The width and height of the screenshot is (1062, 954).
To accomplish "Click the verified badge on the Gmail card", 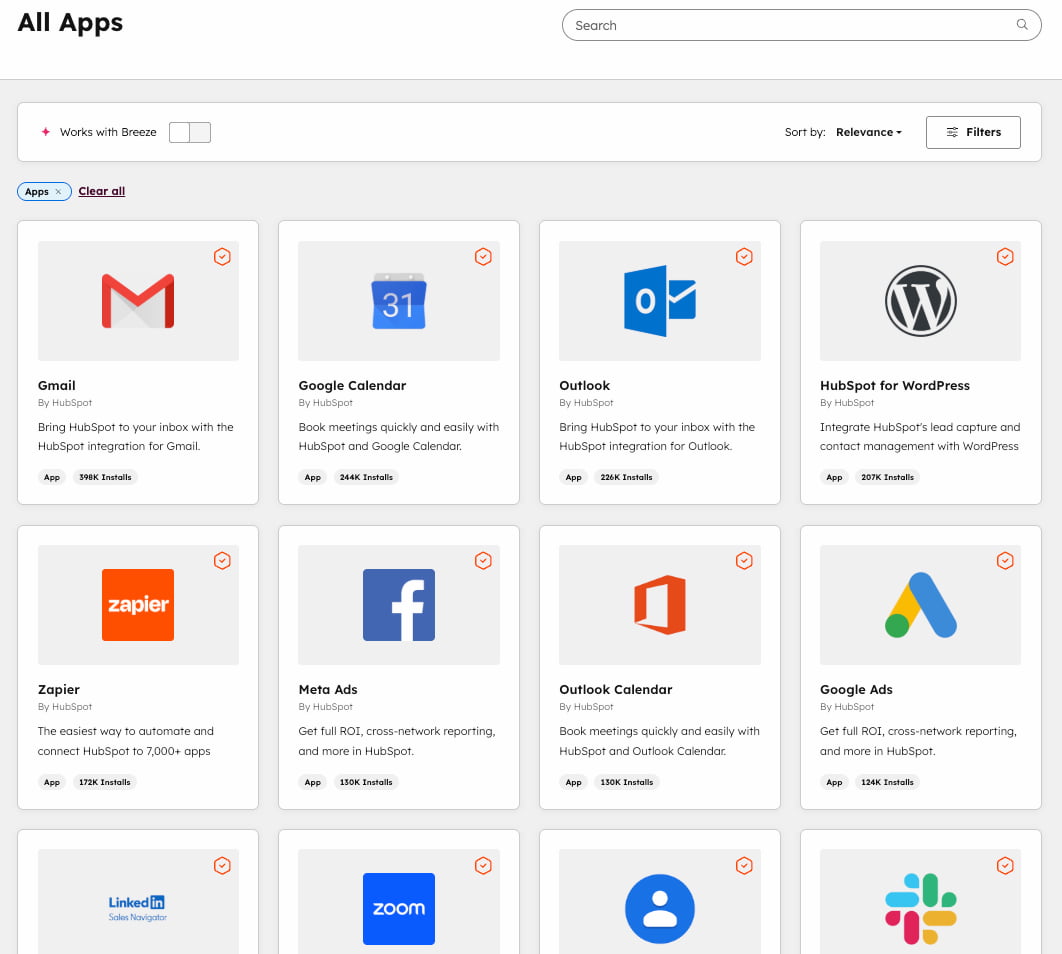I will pos(222,256).
